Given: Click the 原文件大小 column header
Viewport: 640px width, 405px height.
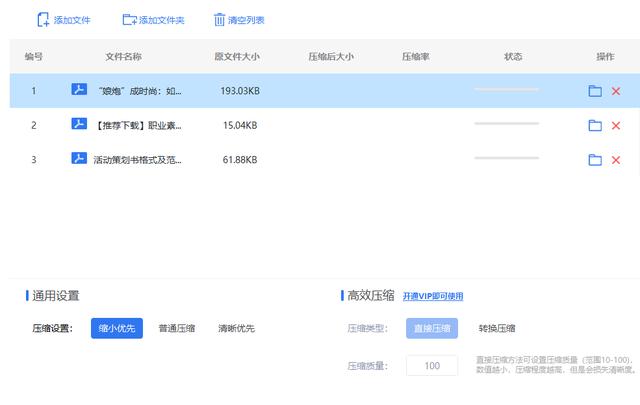Looking at the screenshot, I should click(237, 57).
